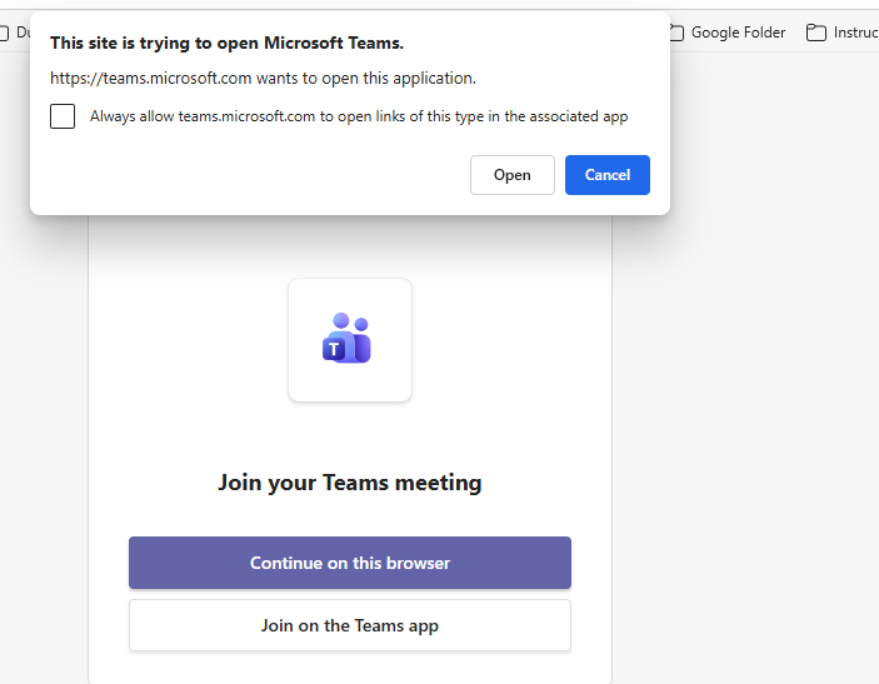Click the 'Always allow teams.microsoft.com' checkbox label text
The image size is (879, 684).
pos(358,117)
